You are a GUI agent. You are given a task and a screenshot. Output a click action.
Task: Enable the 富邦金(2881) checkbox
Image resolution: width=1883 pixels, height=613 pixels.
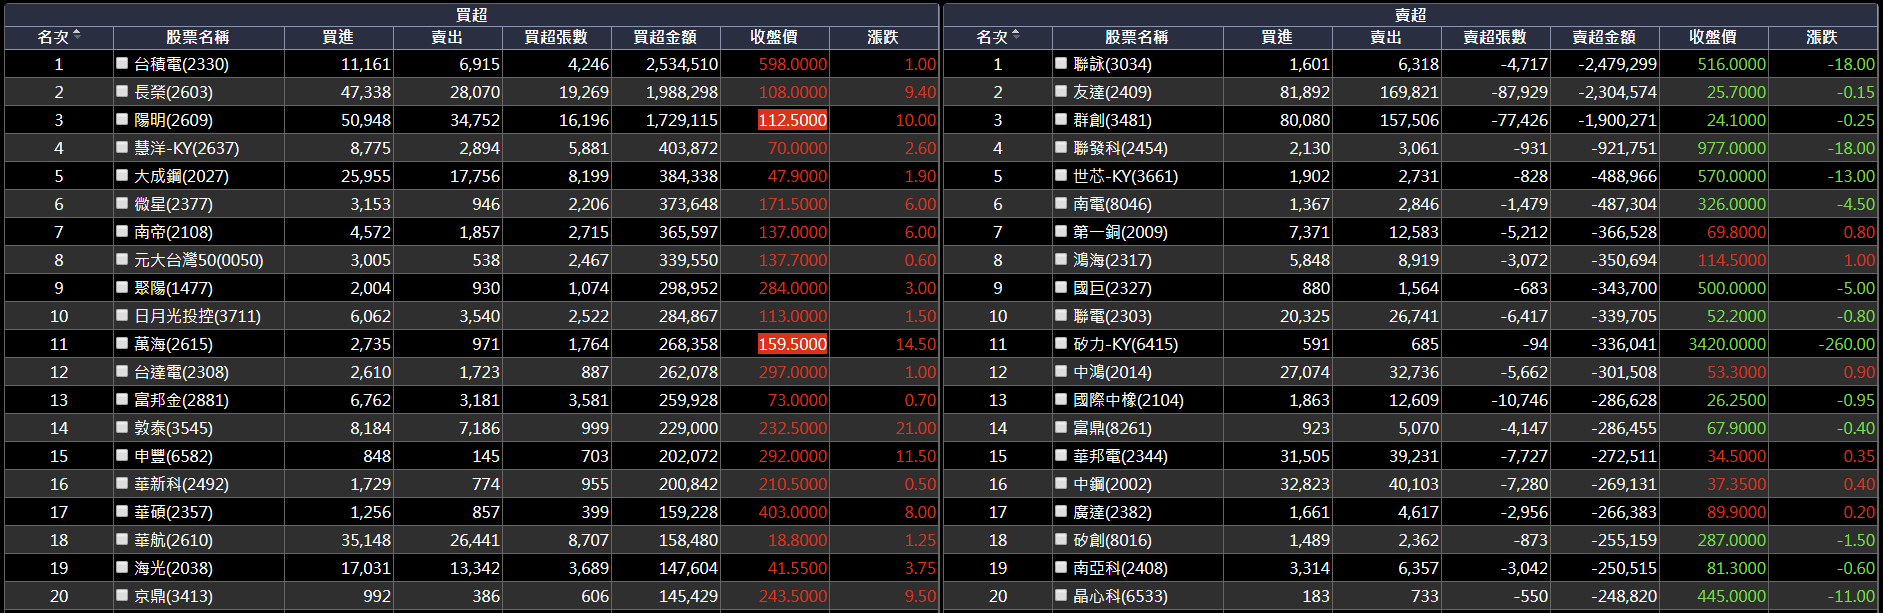coord(122,399)
